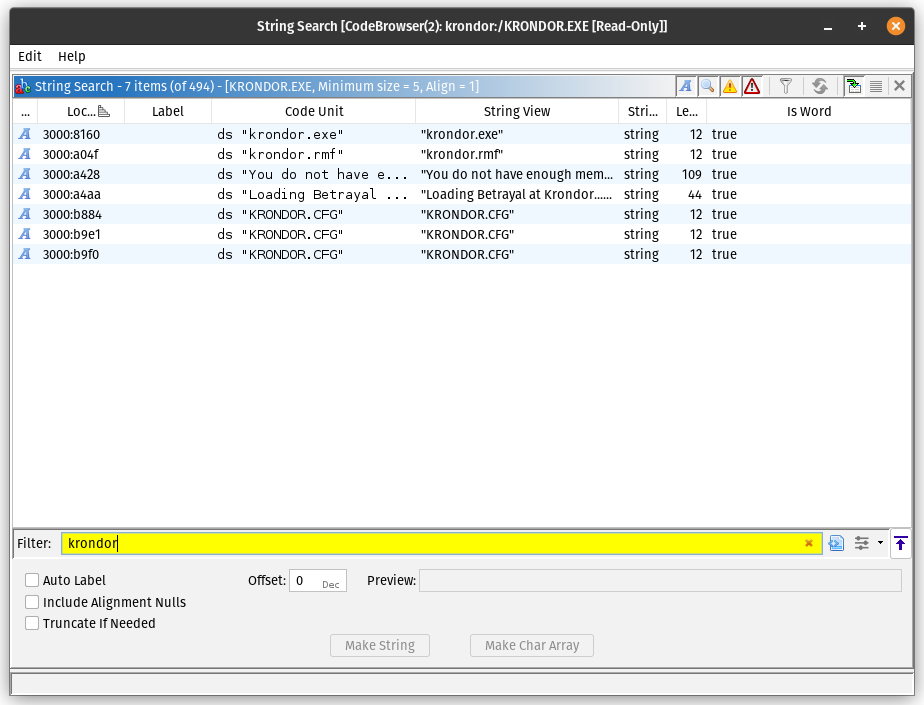Enable the Auto Label checkbox

[x=33, y=580]
